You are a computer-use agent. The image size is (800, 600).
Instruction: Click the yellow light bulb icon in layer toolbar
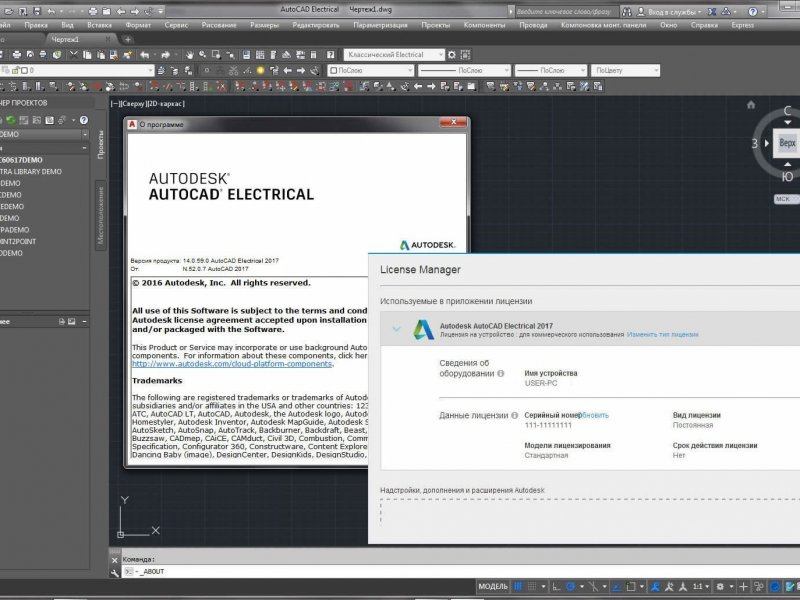coord(260,70)
